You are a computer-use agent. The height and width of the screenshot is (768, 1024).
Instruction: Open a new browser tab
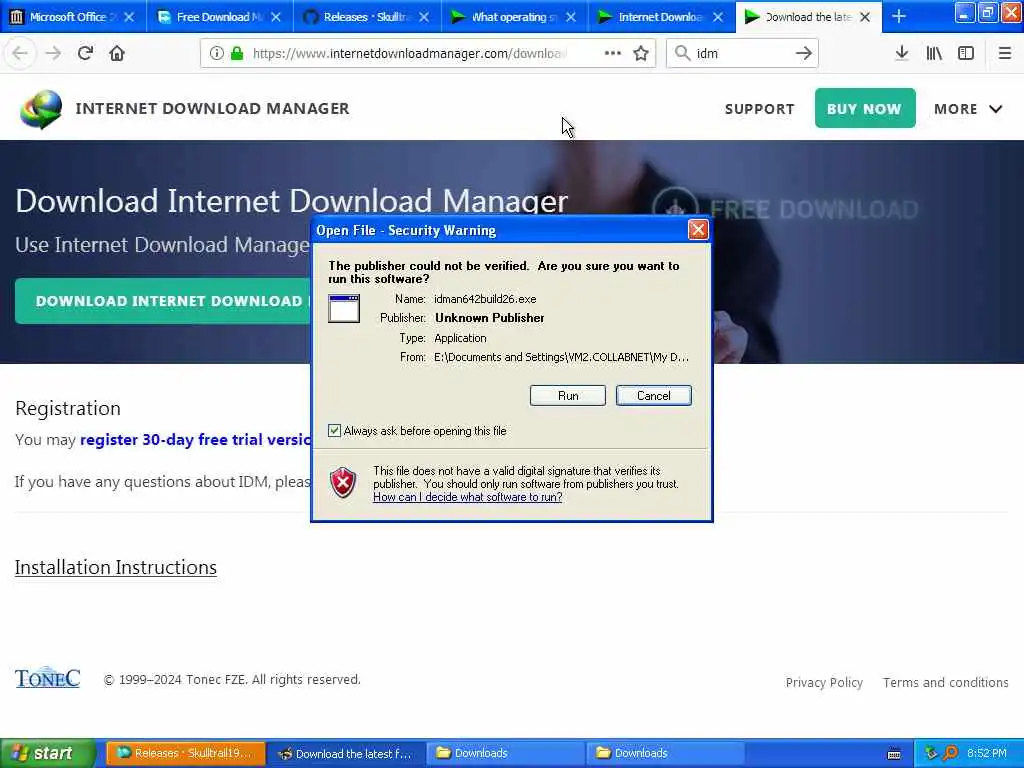click(x=899, y=16)
